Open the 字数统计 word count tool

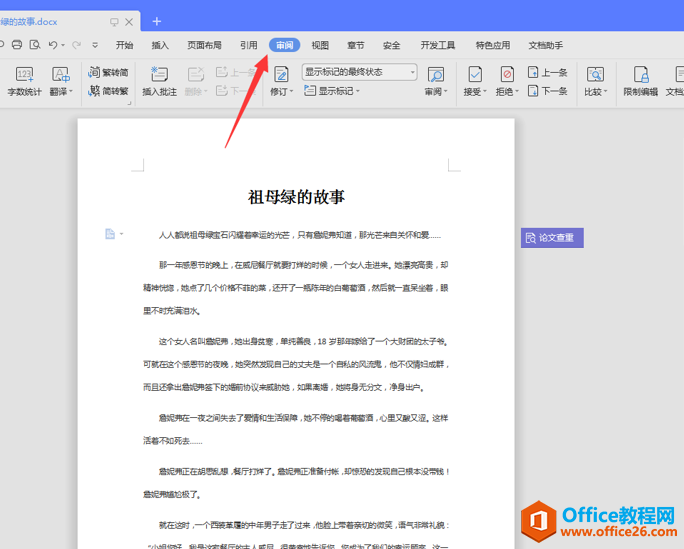[24, 81]
